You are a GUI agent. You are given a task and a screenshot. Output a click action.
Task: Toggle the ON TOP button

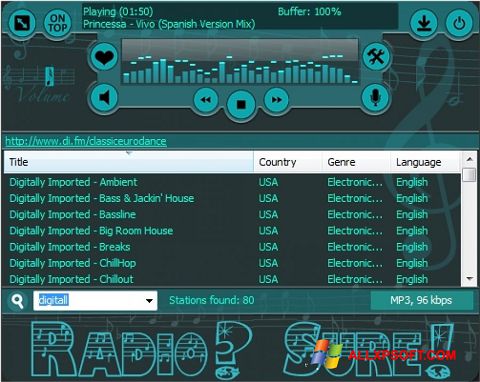[x=57, y=23]
